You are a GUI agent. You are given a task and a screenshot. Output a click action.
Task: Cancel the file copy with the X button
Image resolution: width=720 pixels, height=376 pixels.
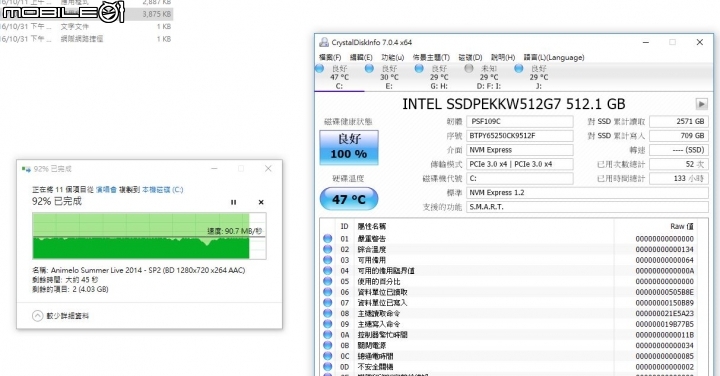pyautogui.click(x=261, y=202)
